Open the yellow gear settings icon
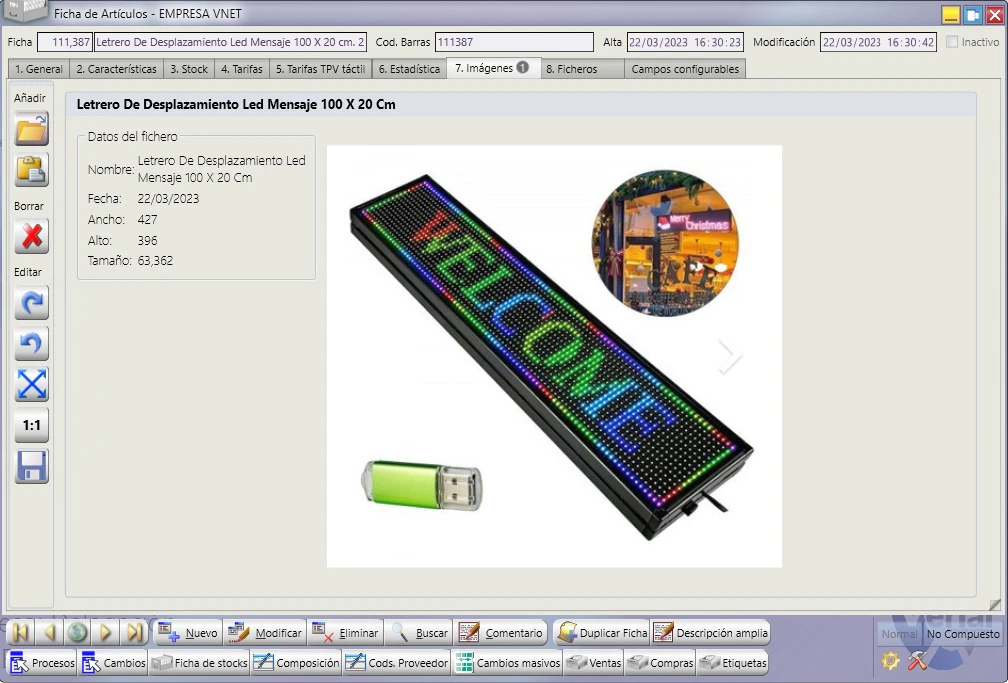Screen dimensions: 1008x683 tap(890, 660)
